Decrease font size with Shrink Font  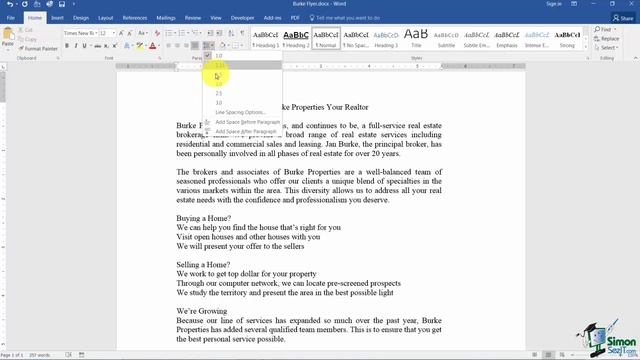(130, 33)
